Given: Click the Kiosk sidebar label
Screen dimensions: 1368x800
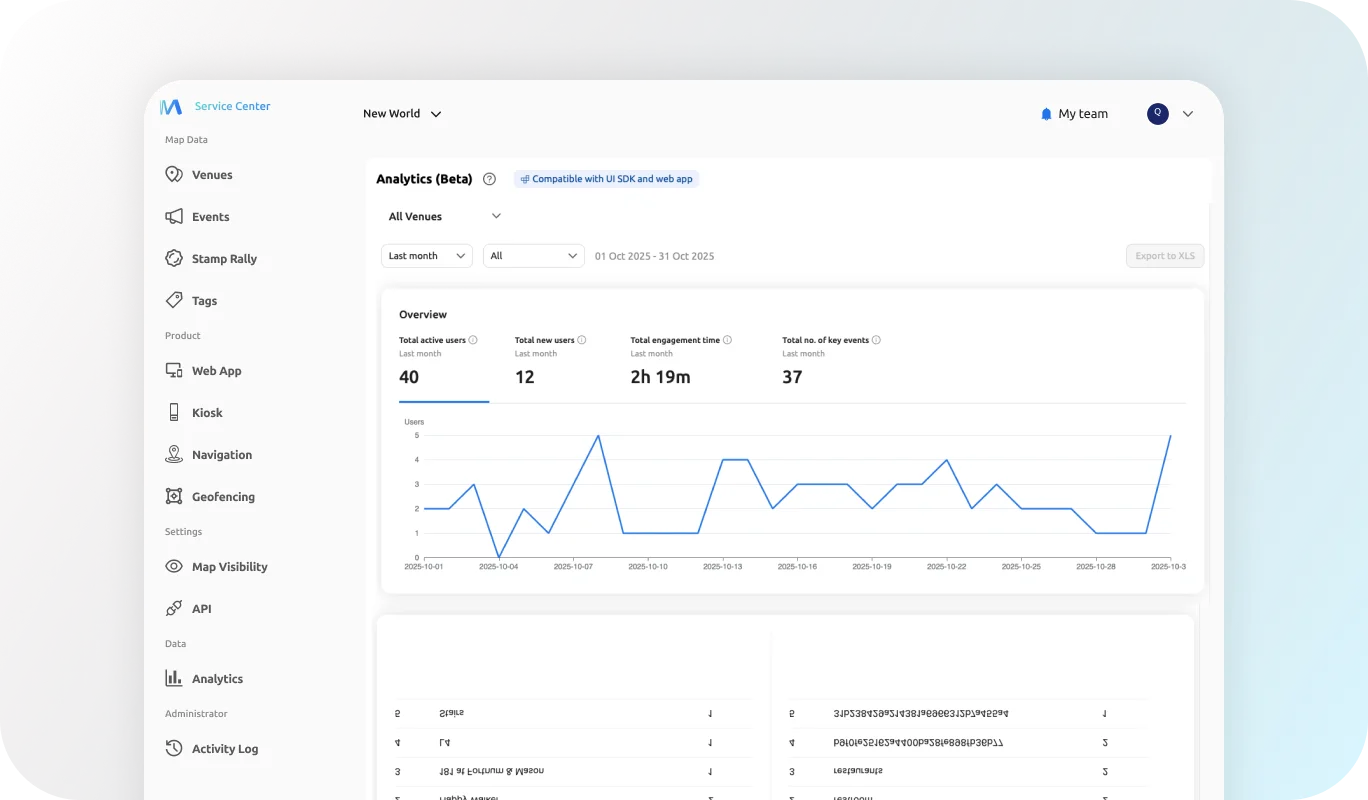Looking at the screenshot, I should (x=207, y=413).
